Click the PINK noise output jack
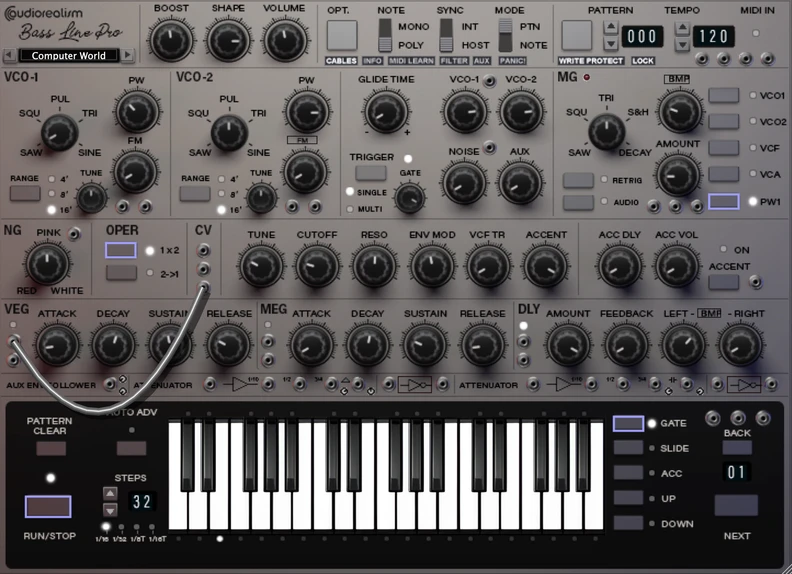The height and width of the screenshot is (574, 792). click(x=74, y=233)
